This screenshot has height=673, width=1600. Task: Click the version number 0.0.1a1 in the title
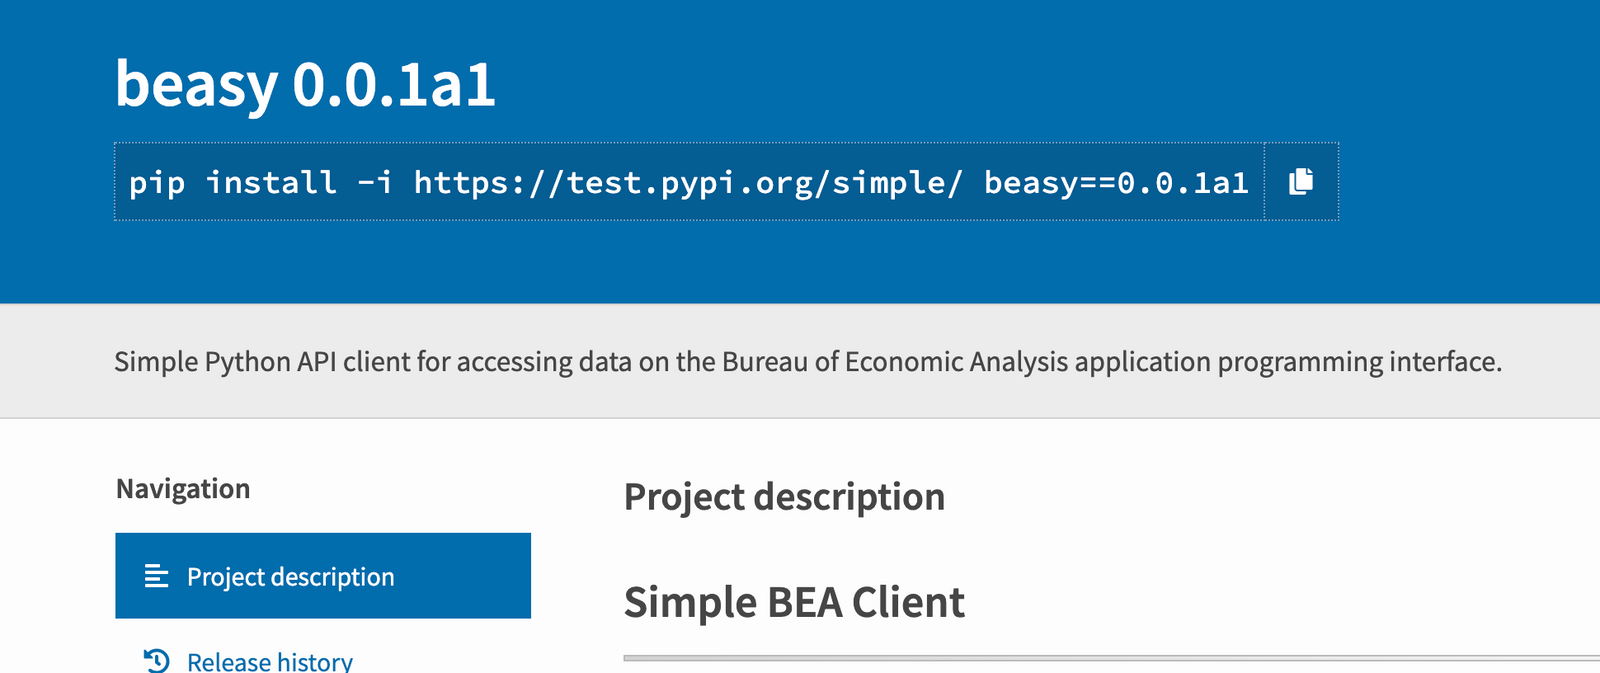point(394,84)
